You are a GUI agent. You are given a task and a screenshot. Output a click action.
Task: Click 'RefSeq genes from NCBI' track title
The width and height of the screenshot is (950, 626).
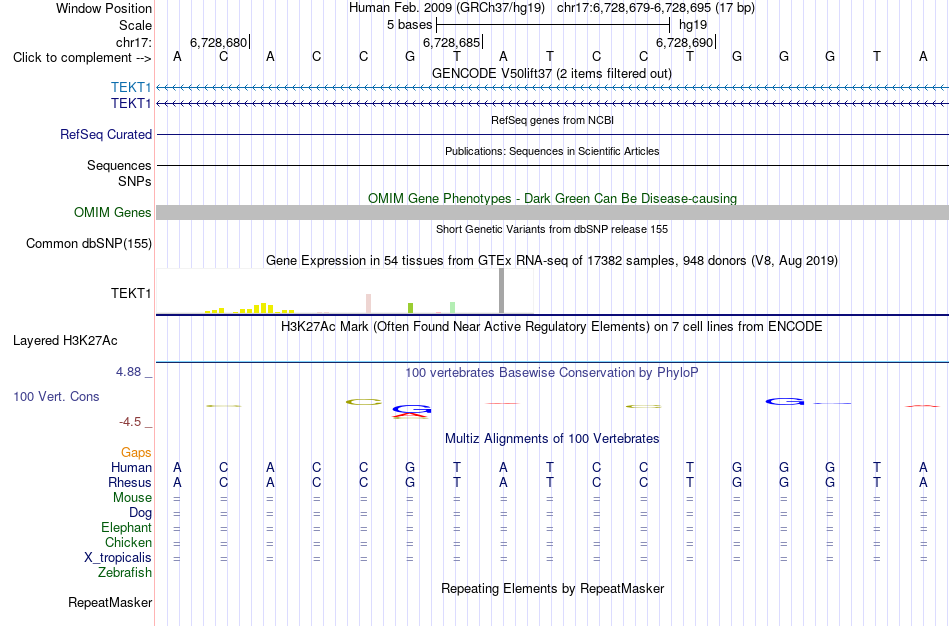552,120
